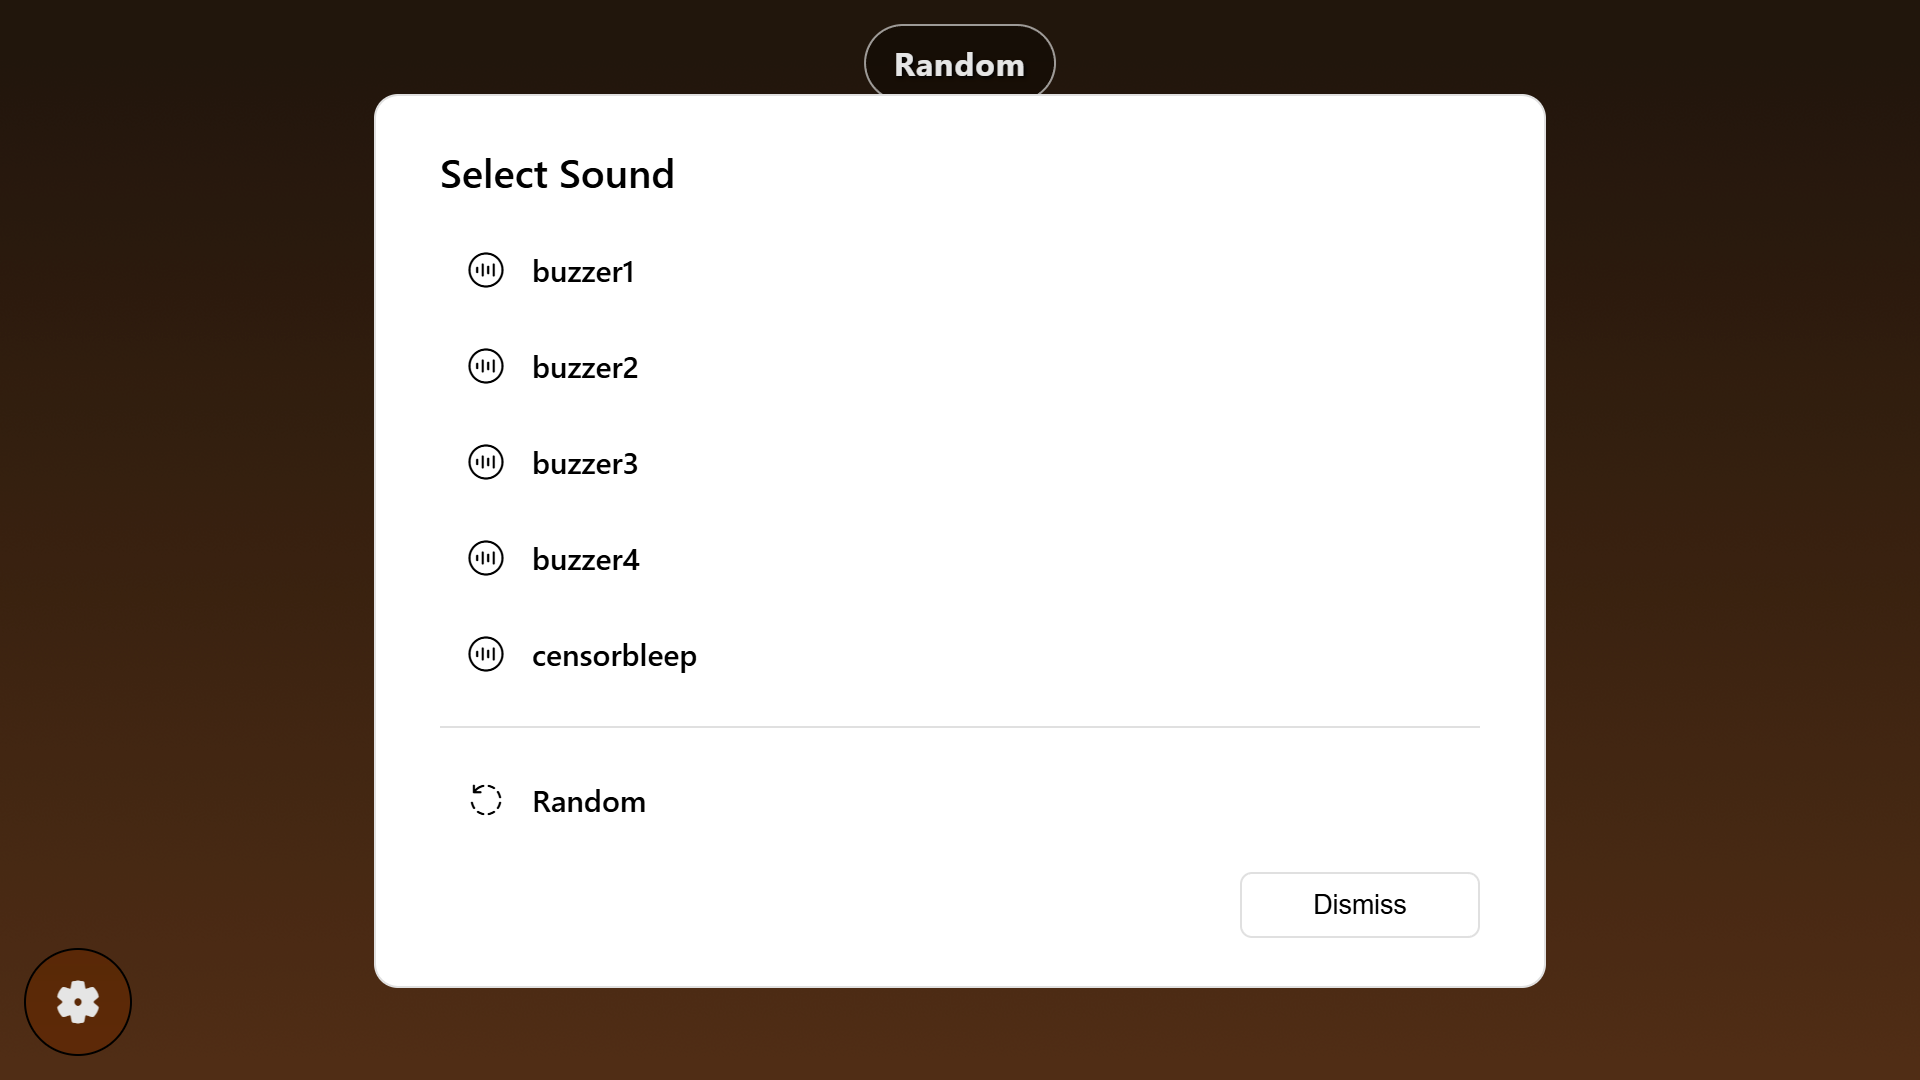Click the Select Sound heading
The width and height of the screenshot is (1920, 1080).
[x=557, y=174]
